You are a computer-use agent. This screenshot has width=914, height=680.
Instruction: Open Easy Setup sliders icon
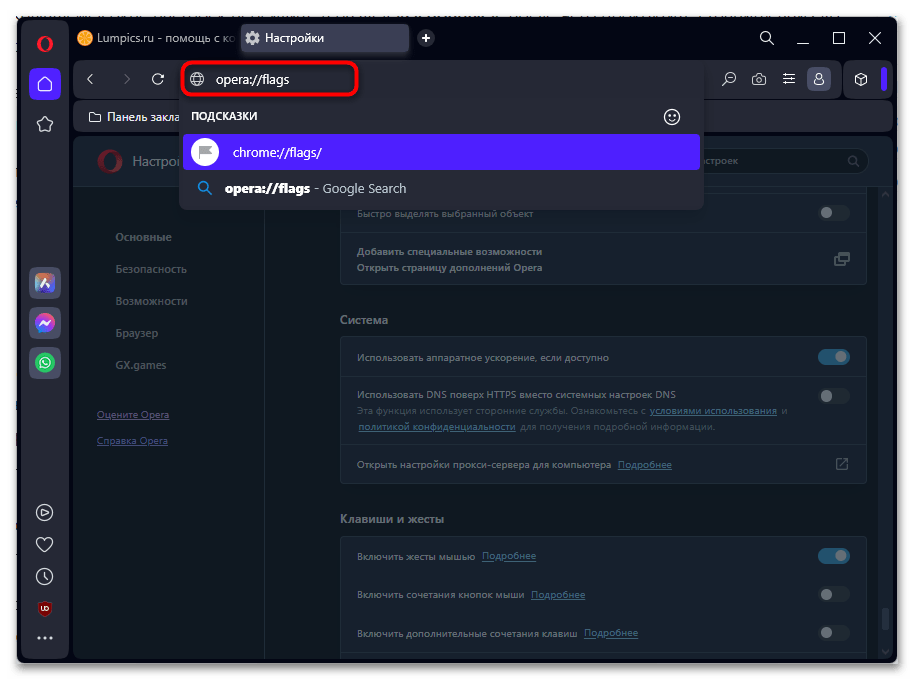tap(789, 79)
